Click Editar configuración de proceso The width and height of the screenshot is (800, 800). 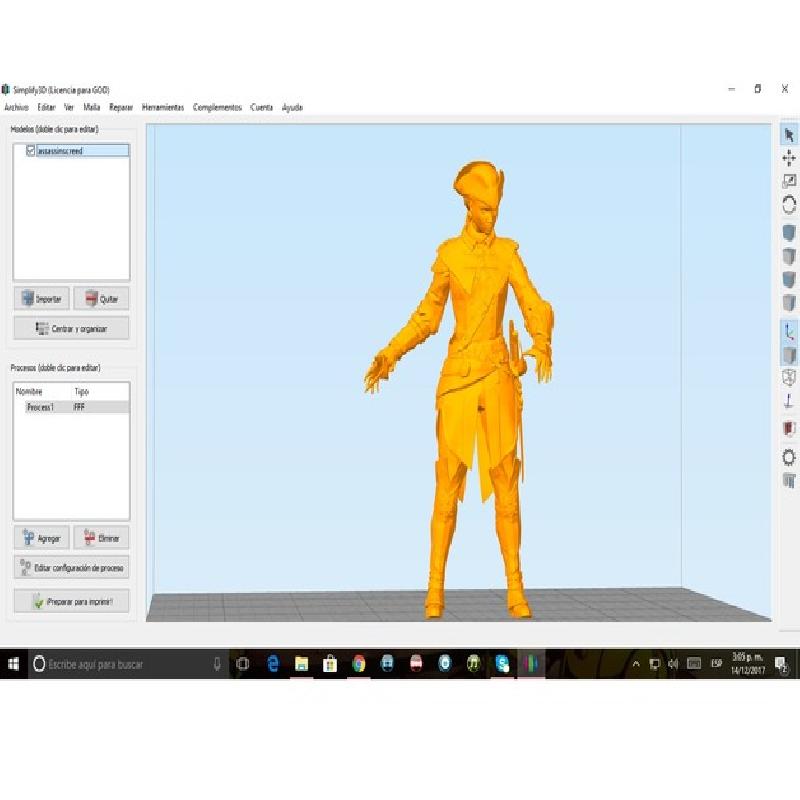71,567
